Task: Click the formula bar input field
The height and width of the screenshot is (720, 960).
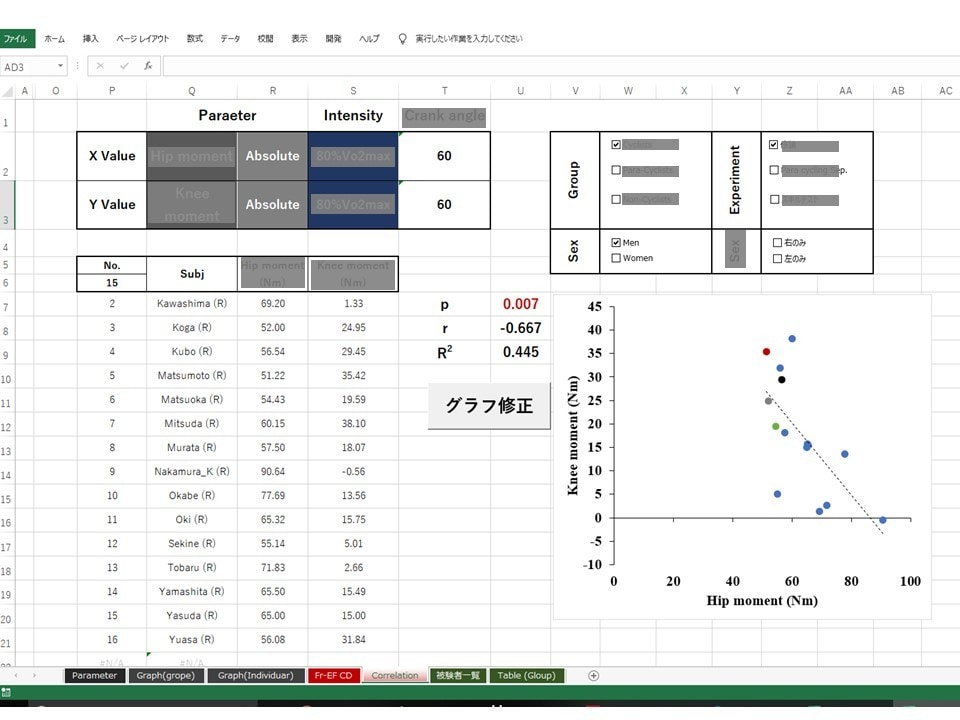Action: click(x=560, y=66)
